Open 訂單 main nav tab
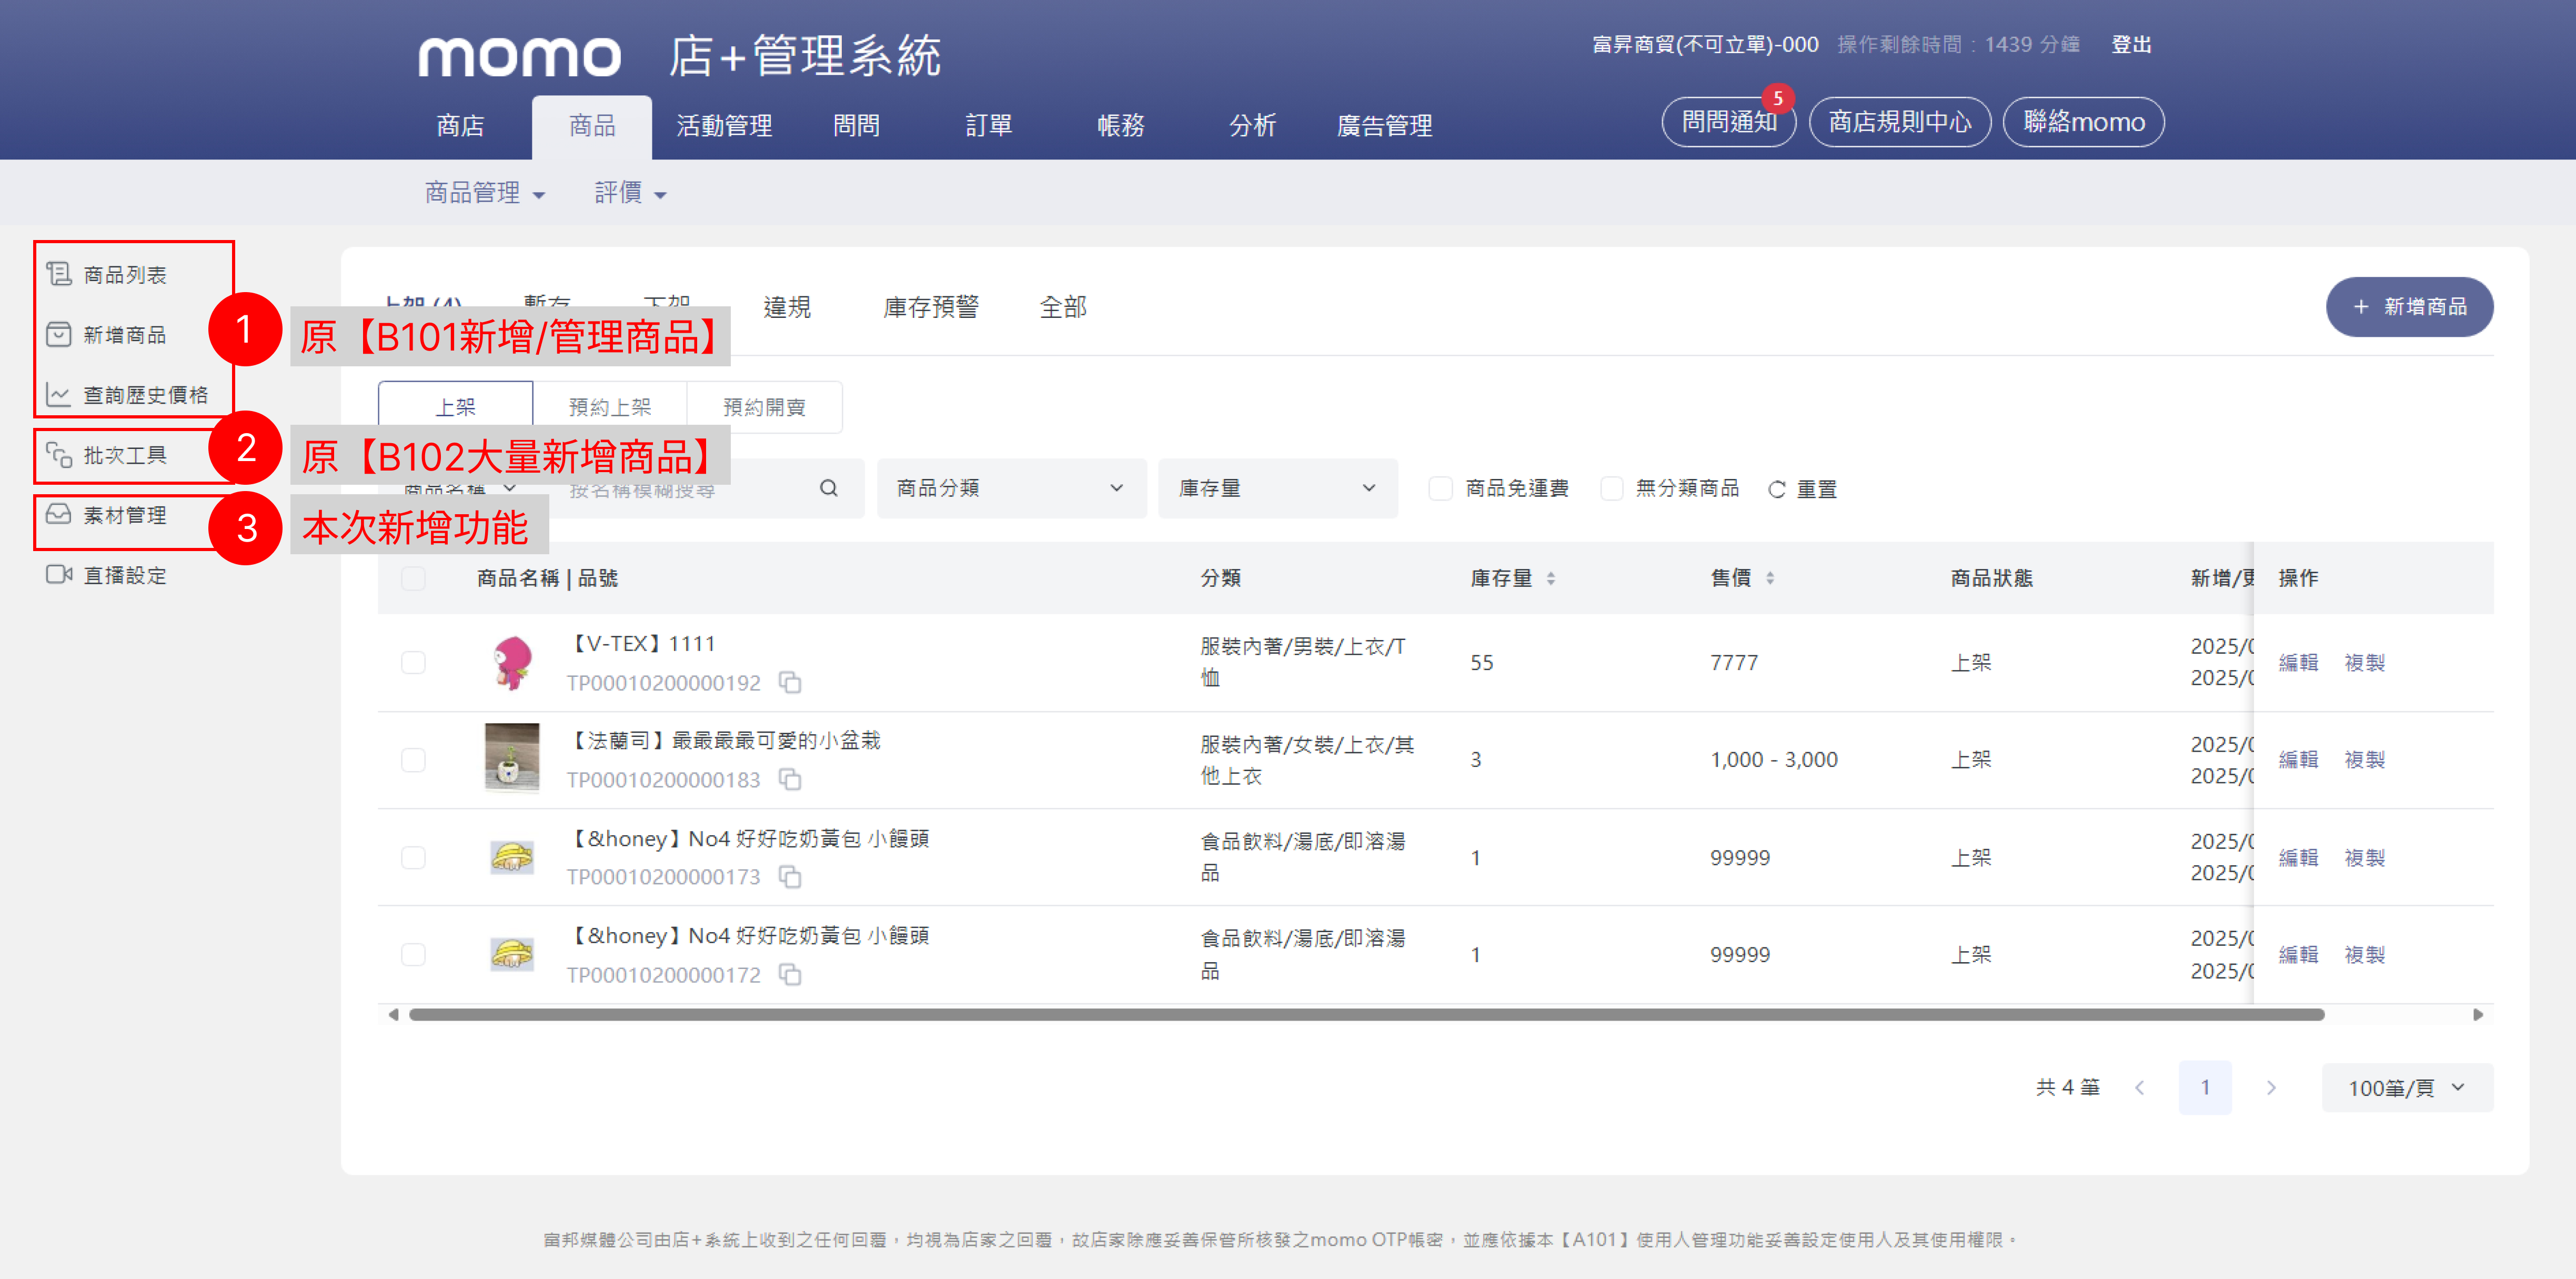2576x1279 pixels. click(x=988, y=126)
